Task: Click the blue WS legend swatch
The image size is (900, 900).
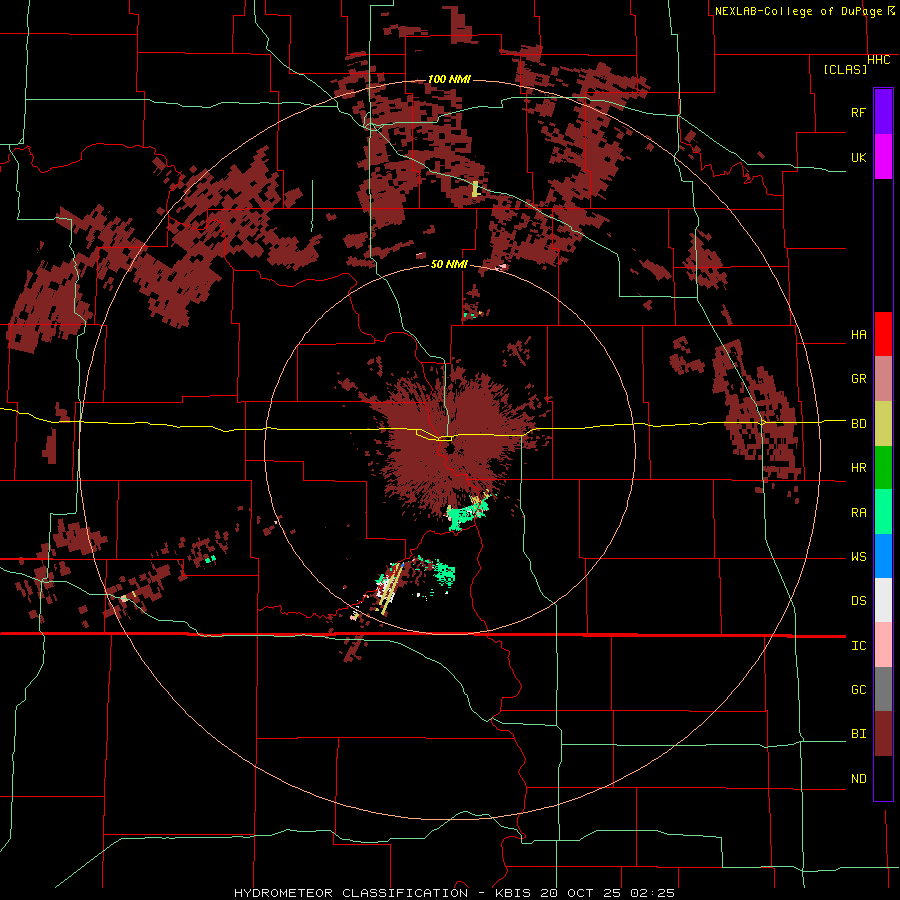Action: 883,556
